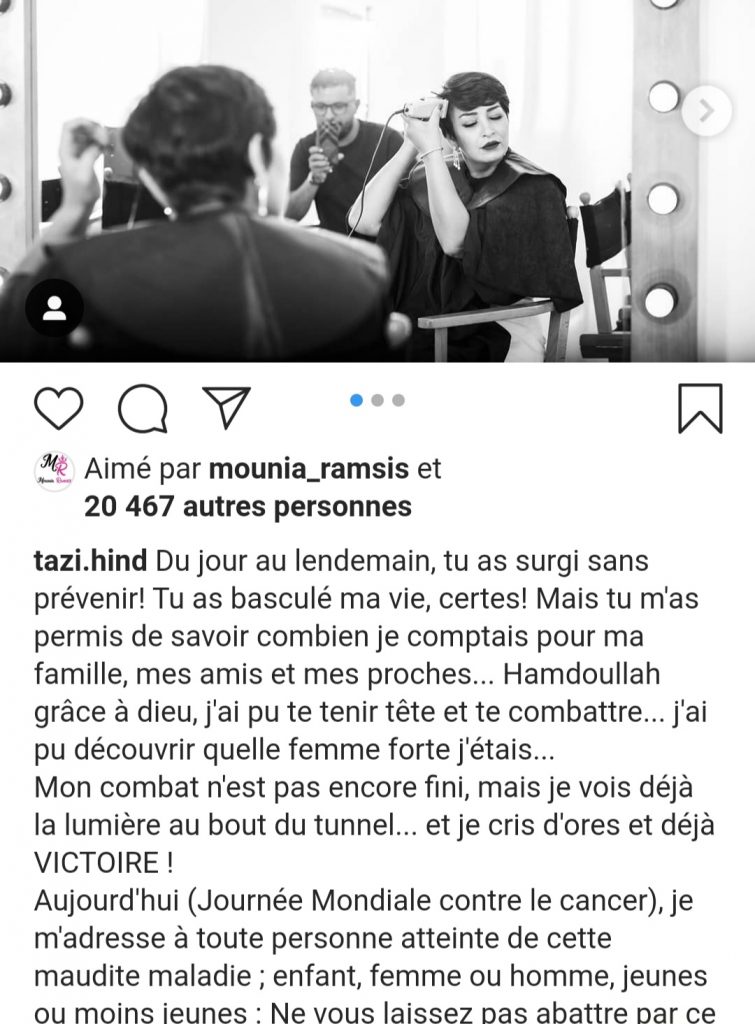This screenshot has height=1024, width=755.
Task: Share post with paper plane icon
Action: [x=226, y=406]
